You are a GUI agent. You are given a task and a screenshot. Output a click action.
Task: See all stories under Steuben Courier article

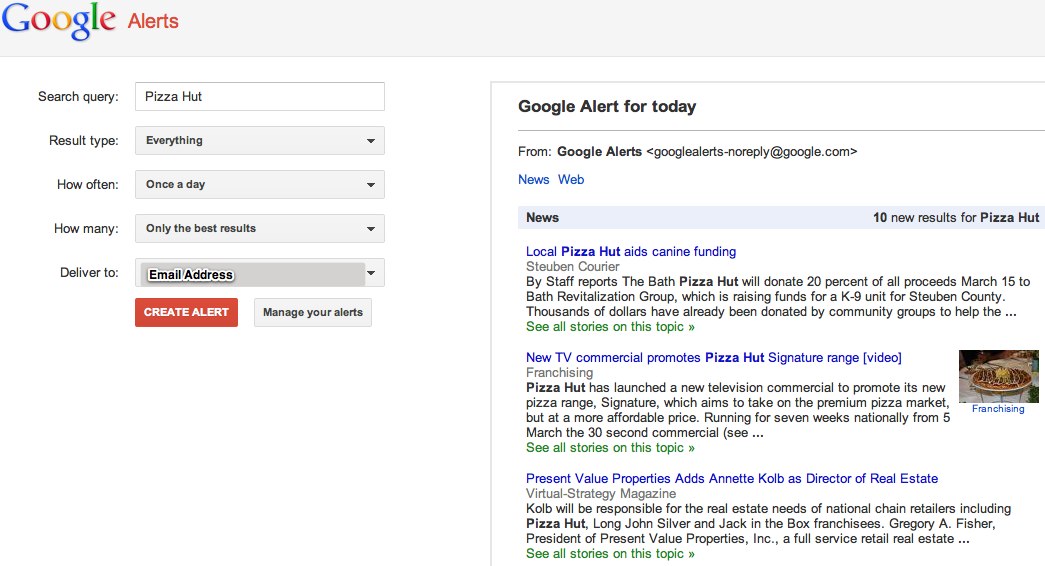click(610, 327)
